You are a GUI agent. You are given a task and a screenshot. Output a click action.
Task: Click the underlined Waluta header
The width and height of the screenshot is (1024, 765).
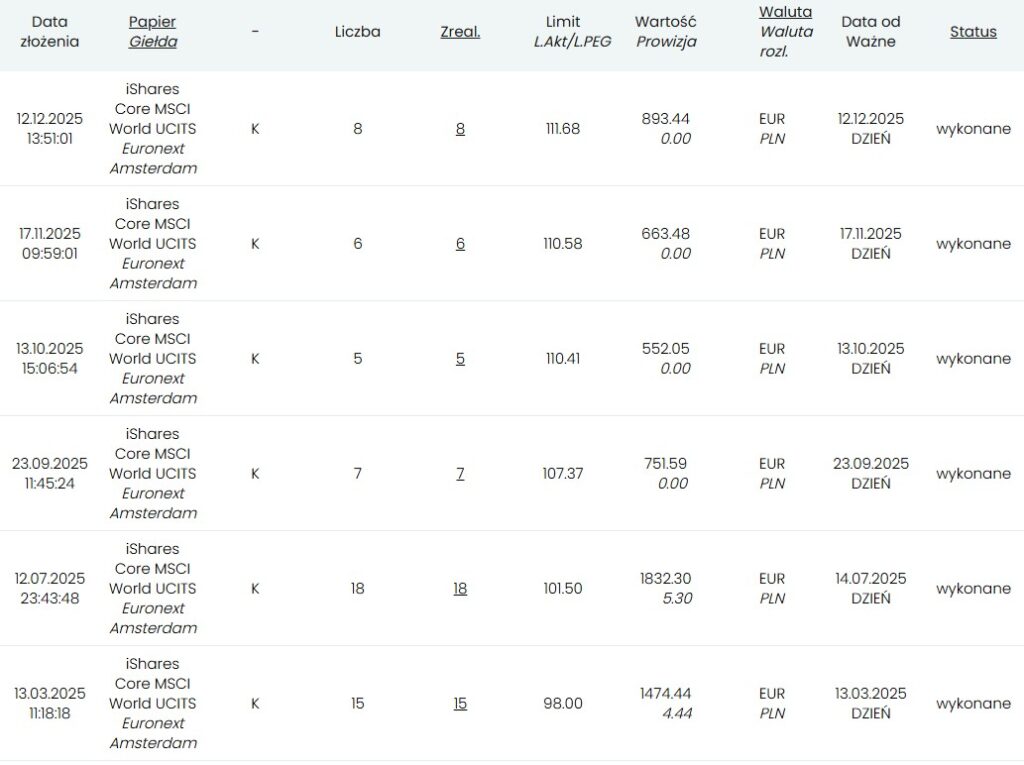coord(785,12)
